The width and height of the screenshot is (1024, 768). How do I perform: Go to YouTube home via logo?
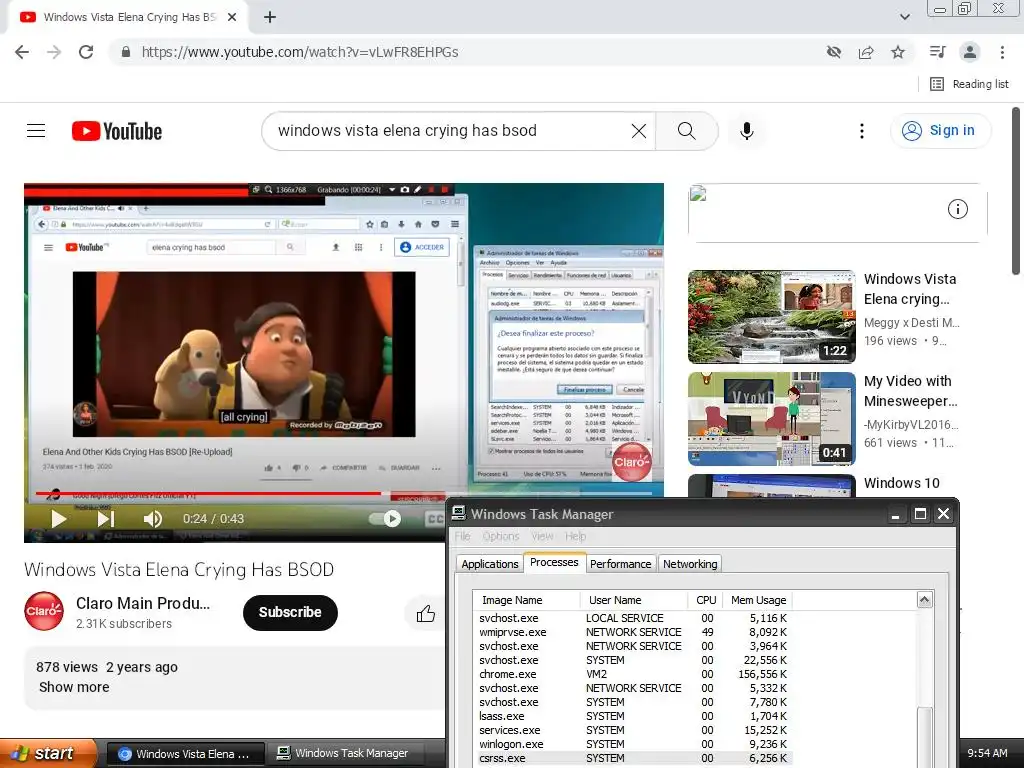pos(117,131)
